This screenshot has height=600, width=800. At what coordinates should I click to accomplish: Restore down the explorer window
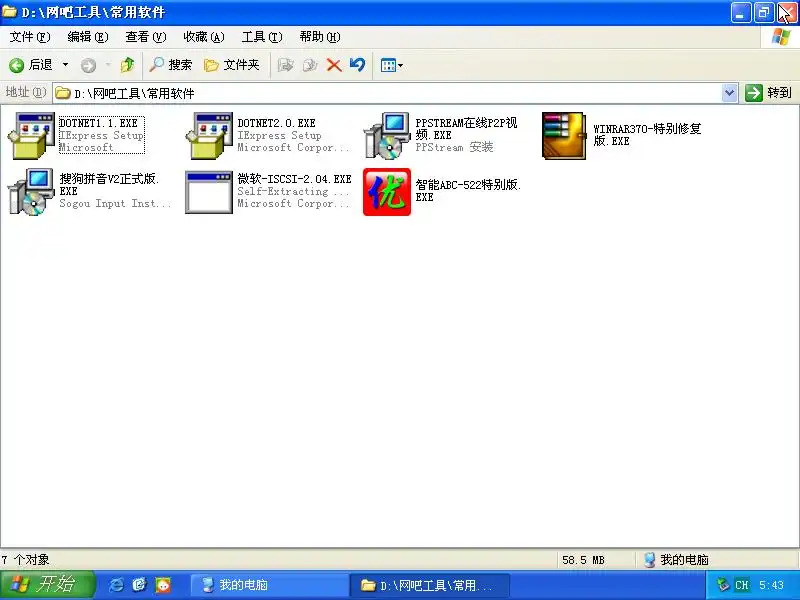(764, 12)
